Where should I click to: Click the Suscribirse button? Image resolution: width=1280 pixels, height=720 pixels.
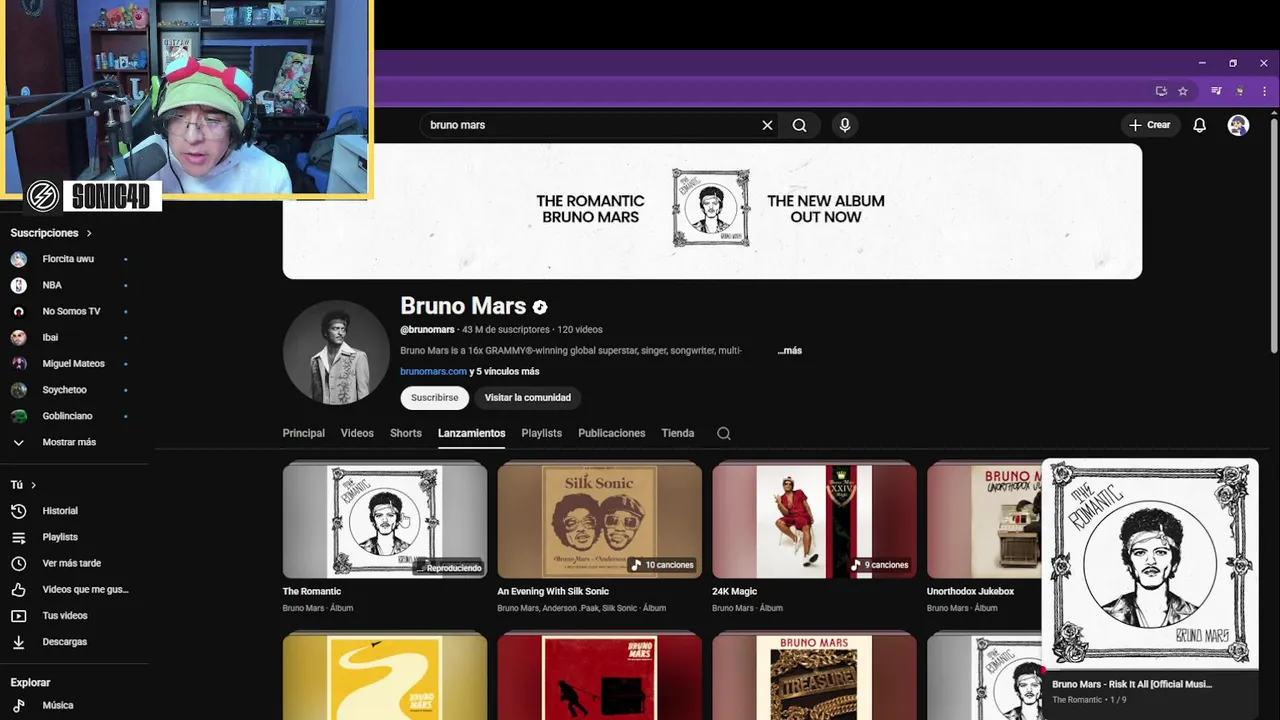click(435, 398)
